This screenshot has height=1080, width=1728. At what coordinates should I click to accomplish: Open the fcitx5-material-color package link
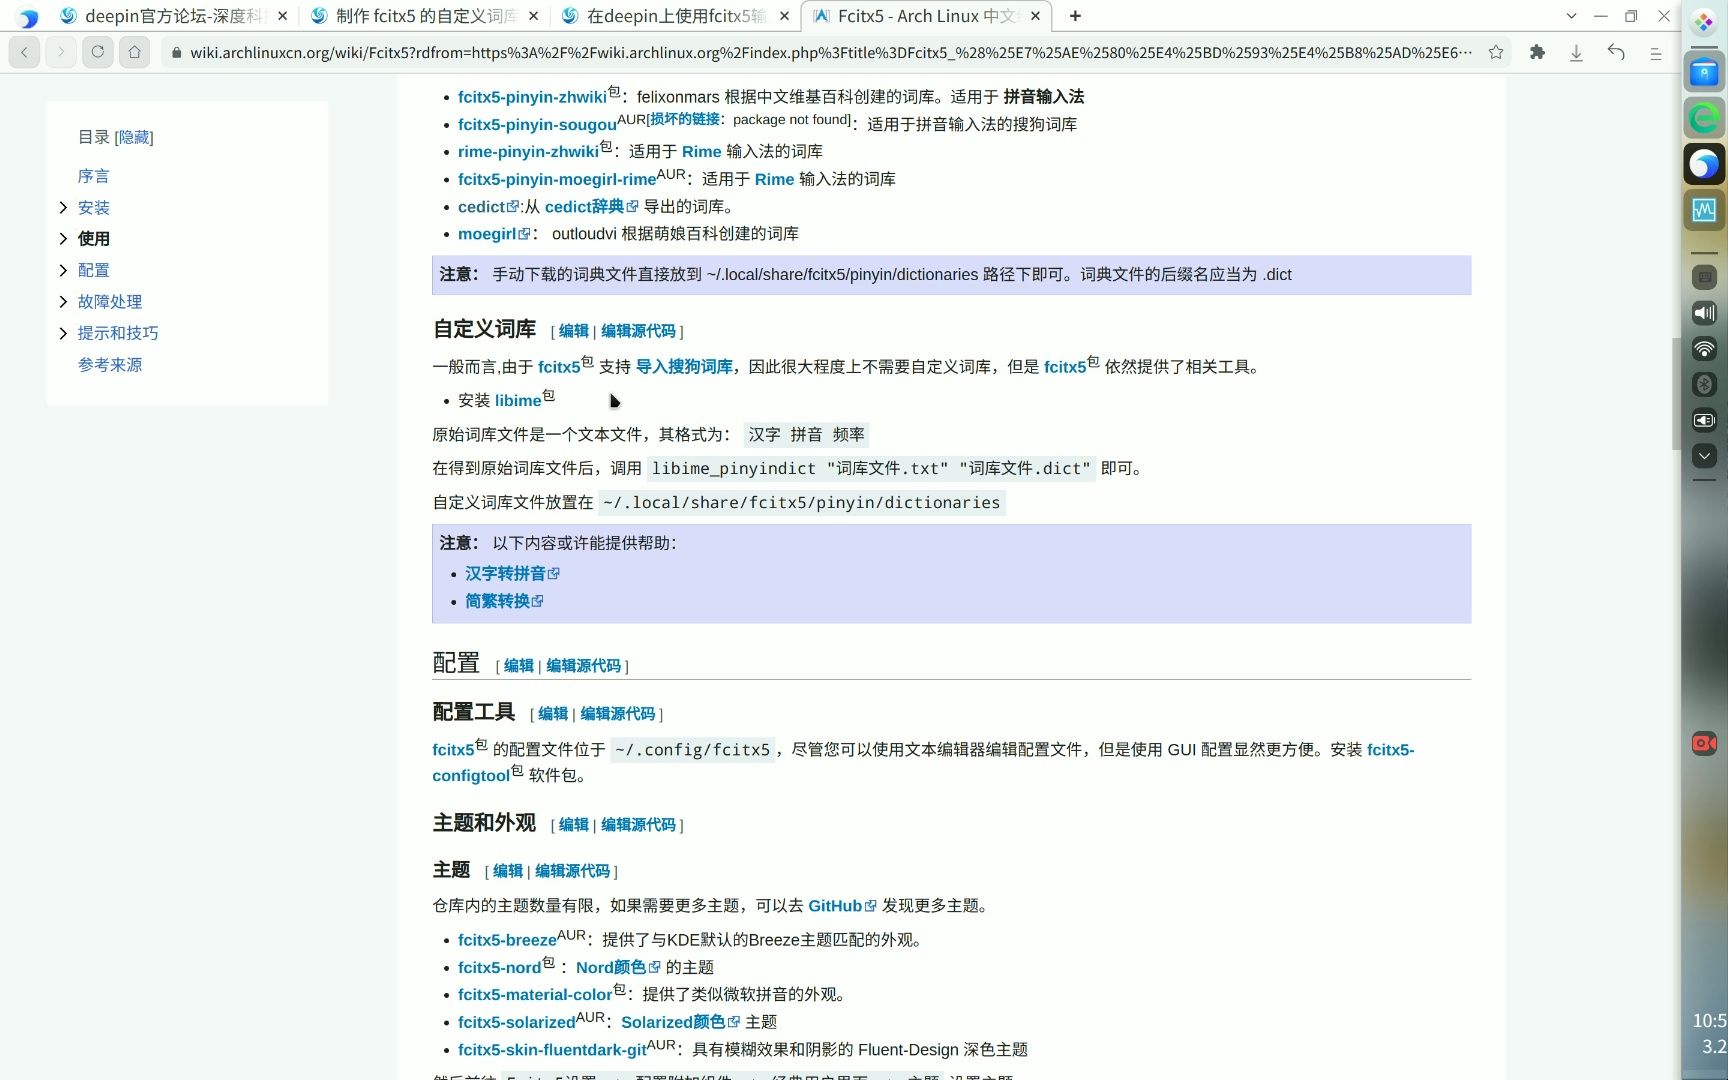pos(535,995)
